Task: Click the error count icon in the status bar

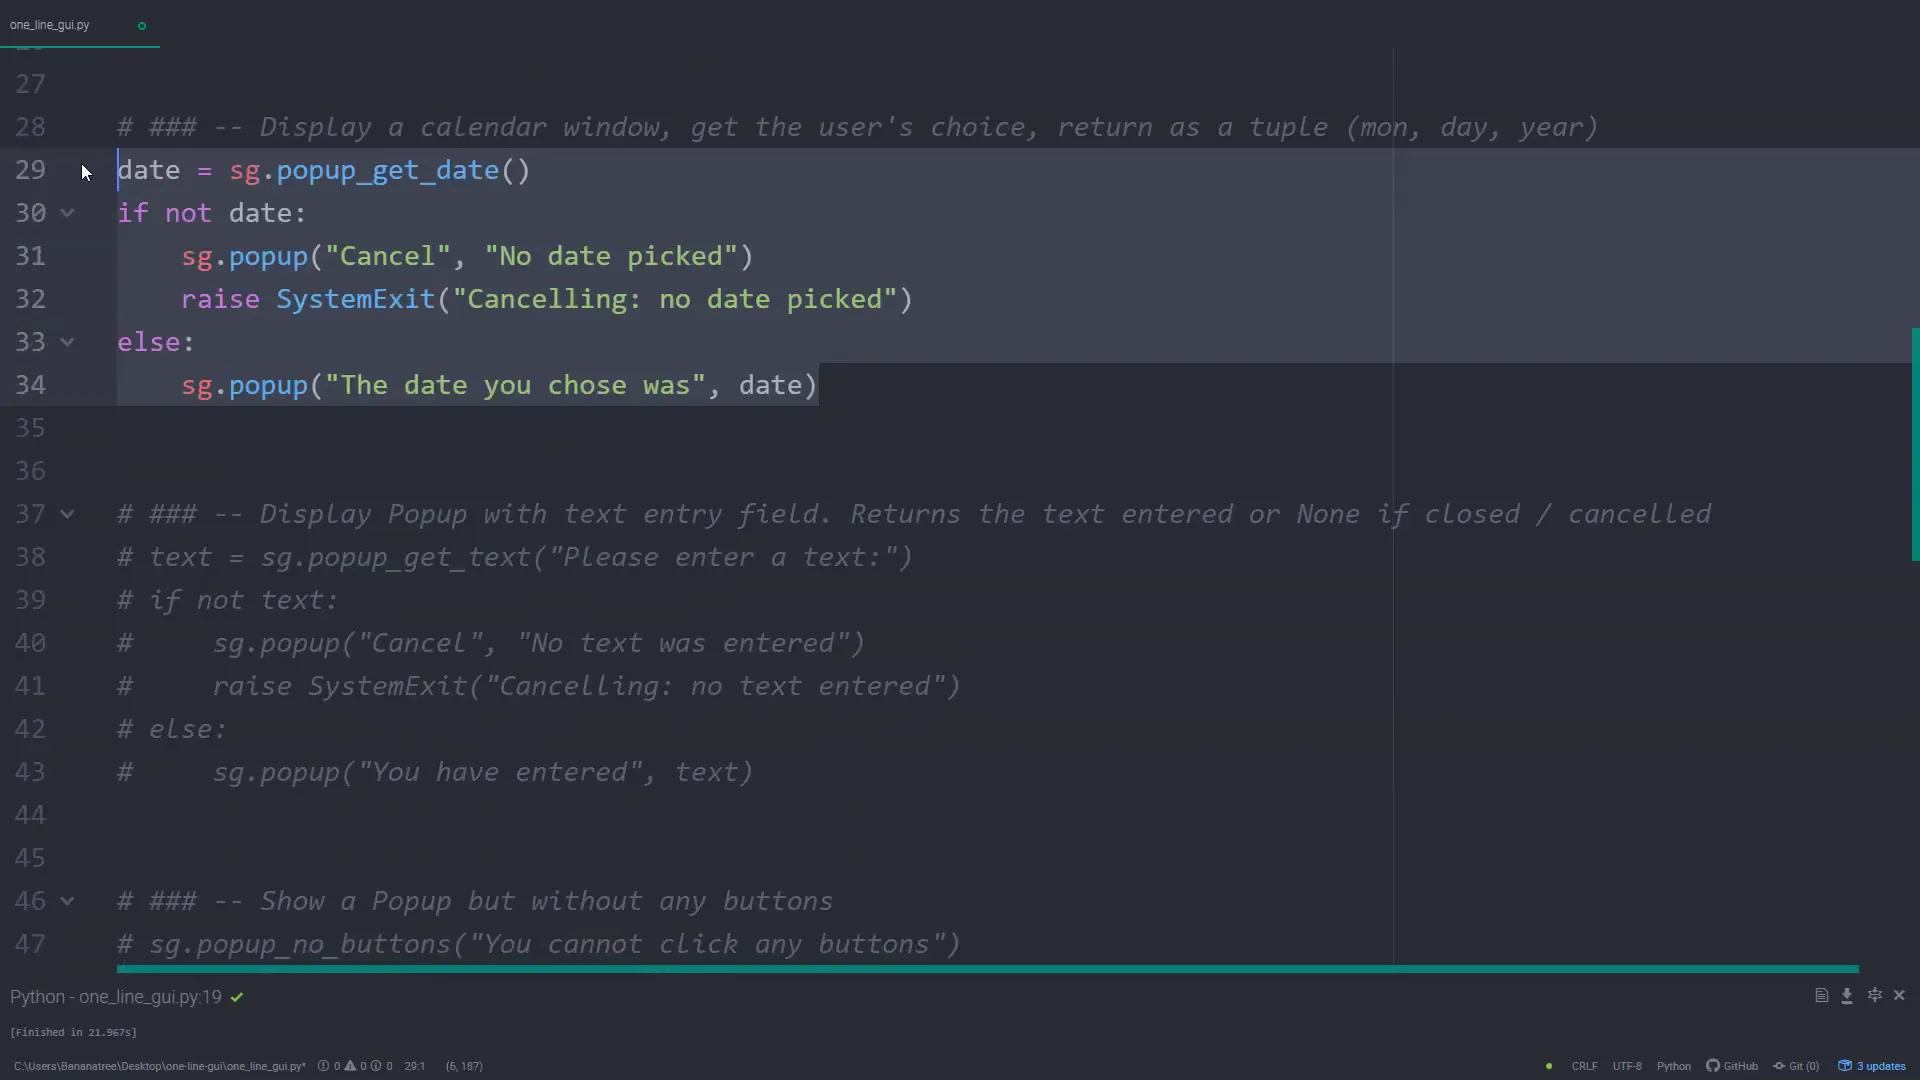Action: [x=324, y=1066]
